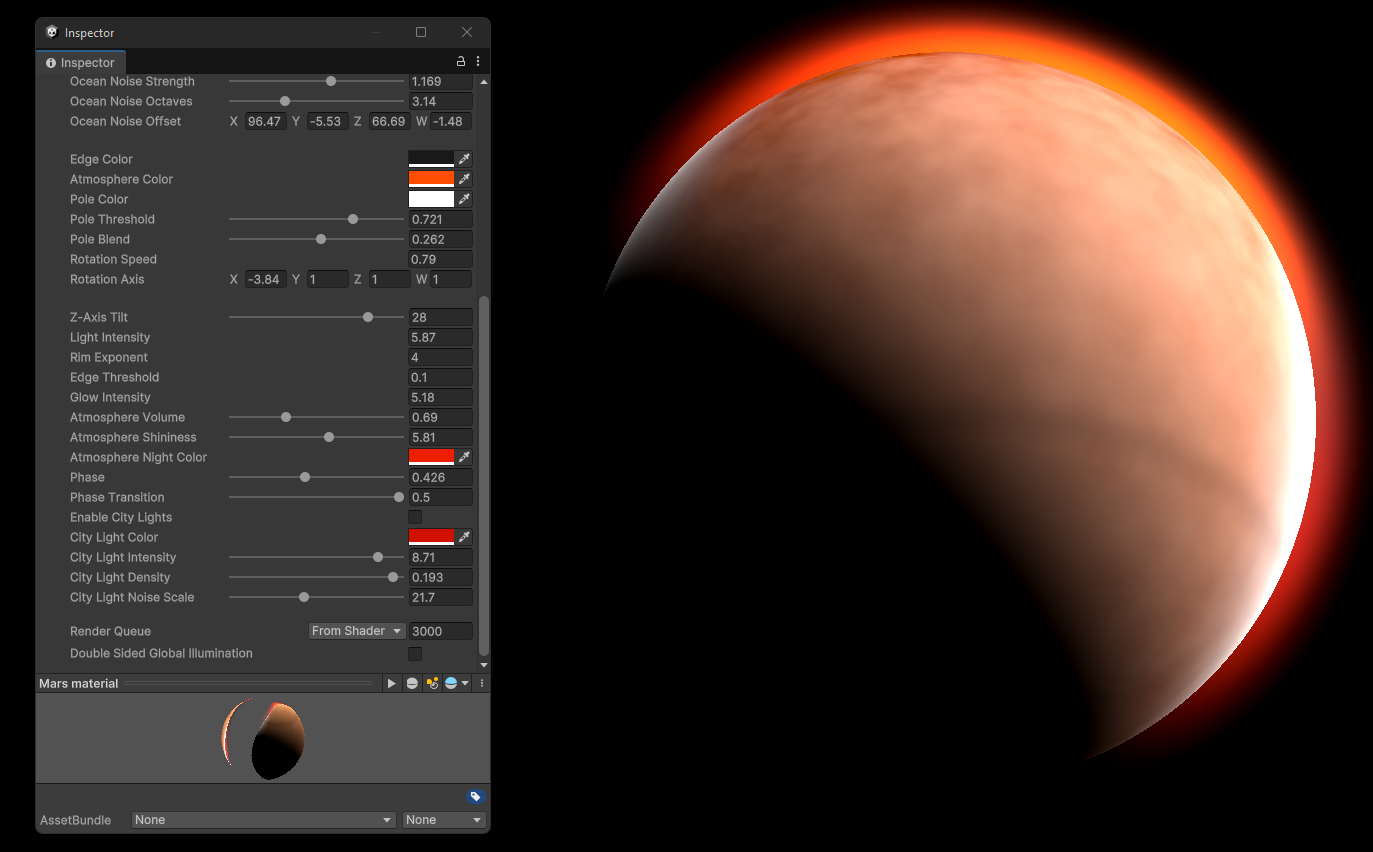Click the Atmosphere Night Color label
The image size is (1373, 852).
pyautogui.click(x=138, y=457)
